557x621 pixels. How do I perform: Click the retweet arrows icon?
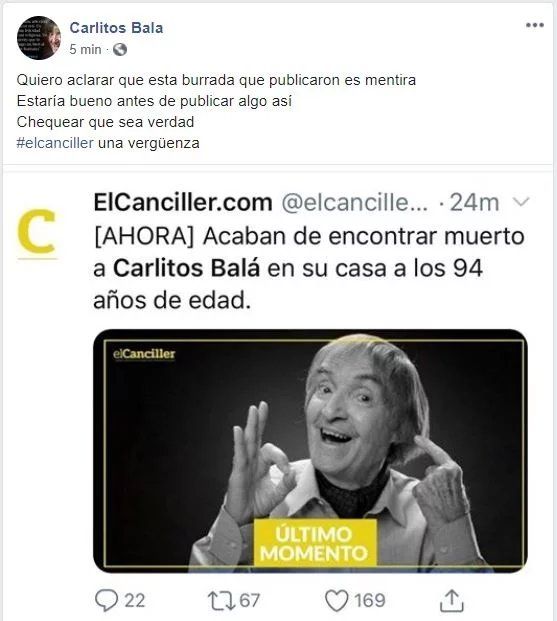tap(221, 600)
